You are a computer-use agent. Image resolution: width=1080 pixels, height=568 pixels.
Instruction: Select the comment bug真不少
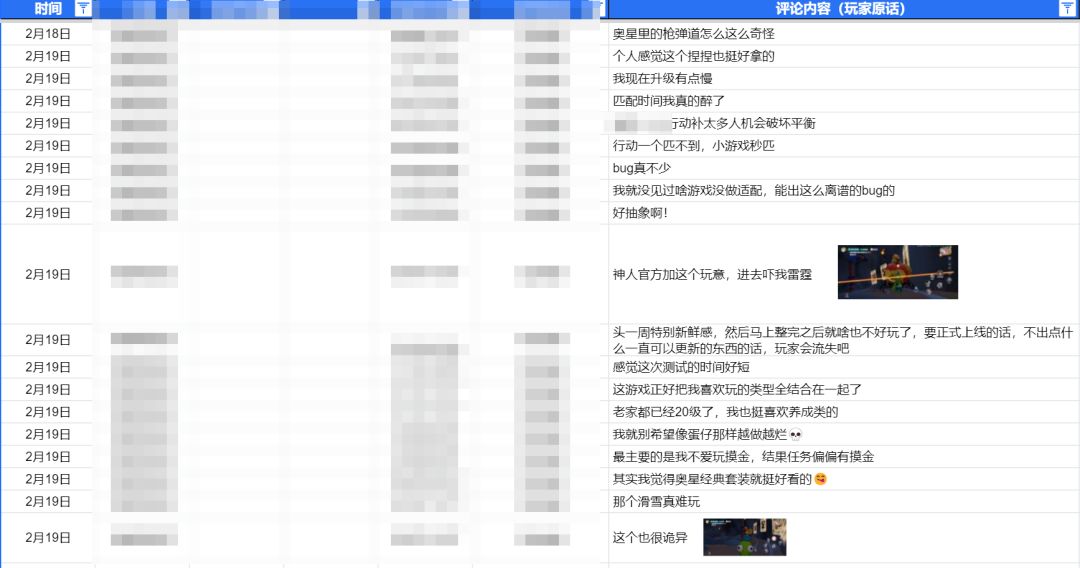[641, 168]
